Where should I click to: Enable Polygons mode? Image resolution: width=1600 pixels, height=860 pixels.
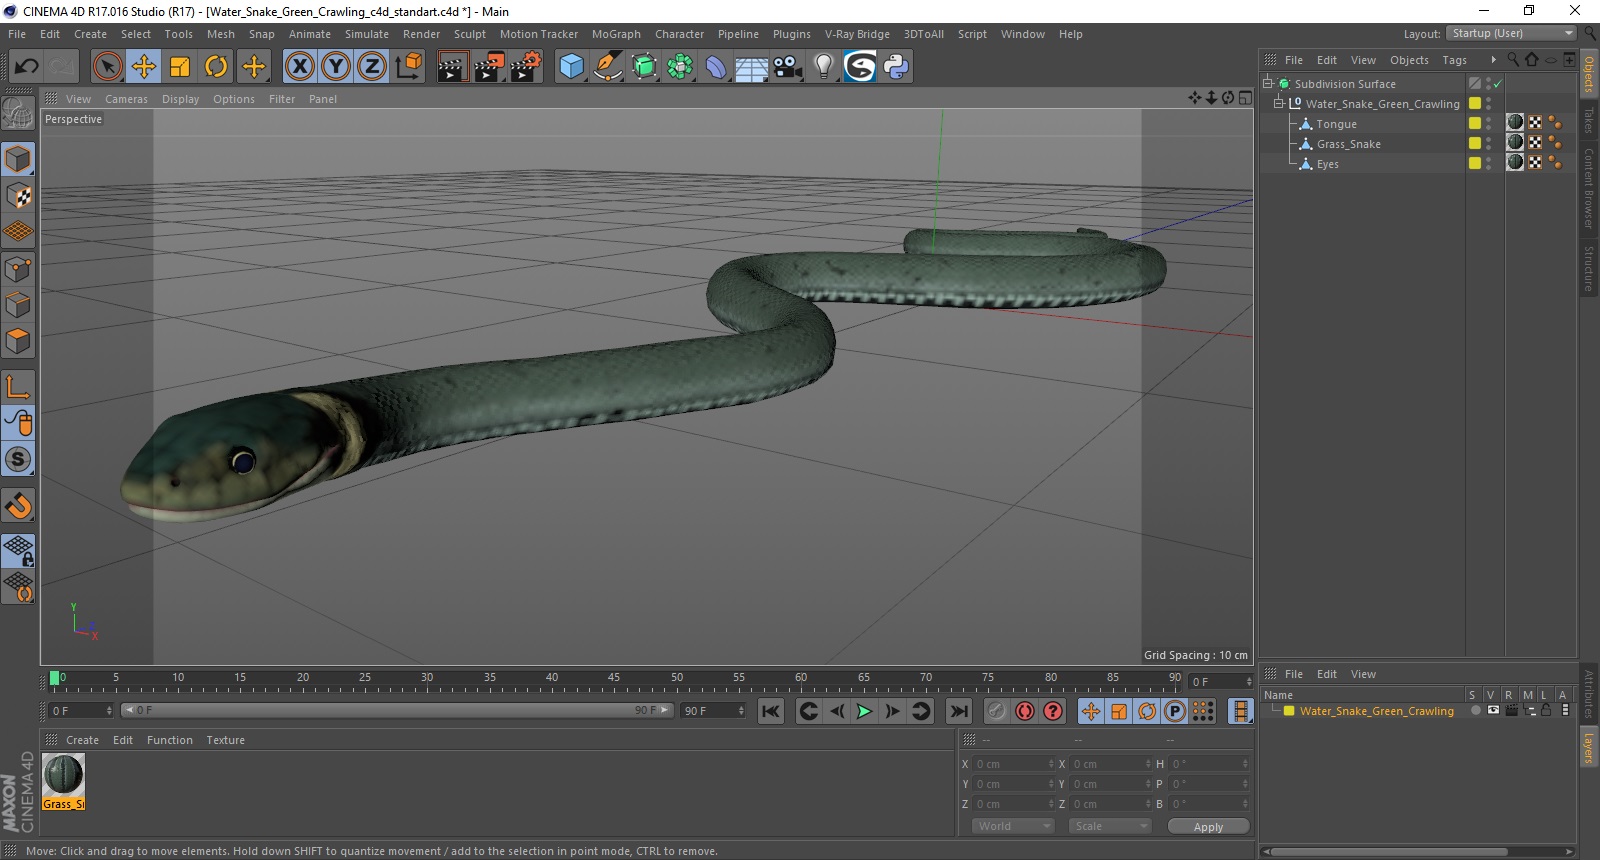coord(18,341)
